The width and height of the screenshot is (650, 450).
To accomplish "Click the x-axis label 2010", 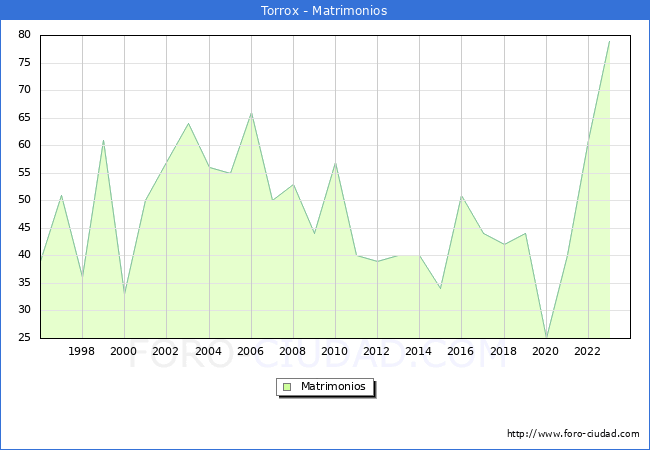I will tap(335, 351).
